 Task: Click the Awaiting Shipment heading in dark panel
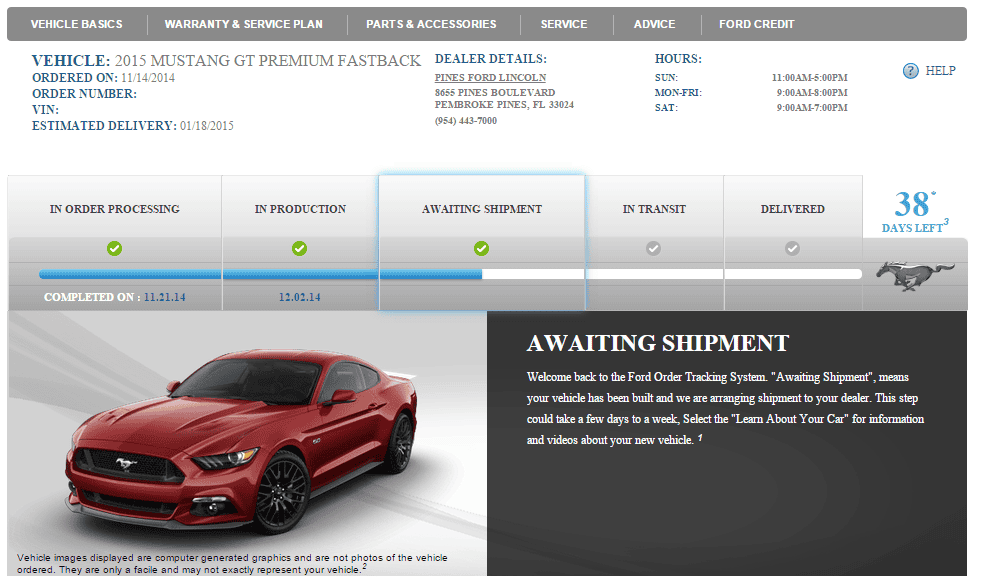658,343
